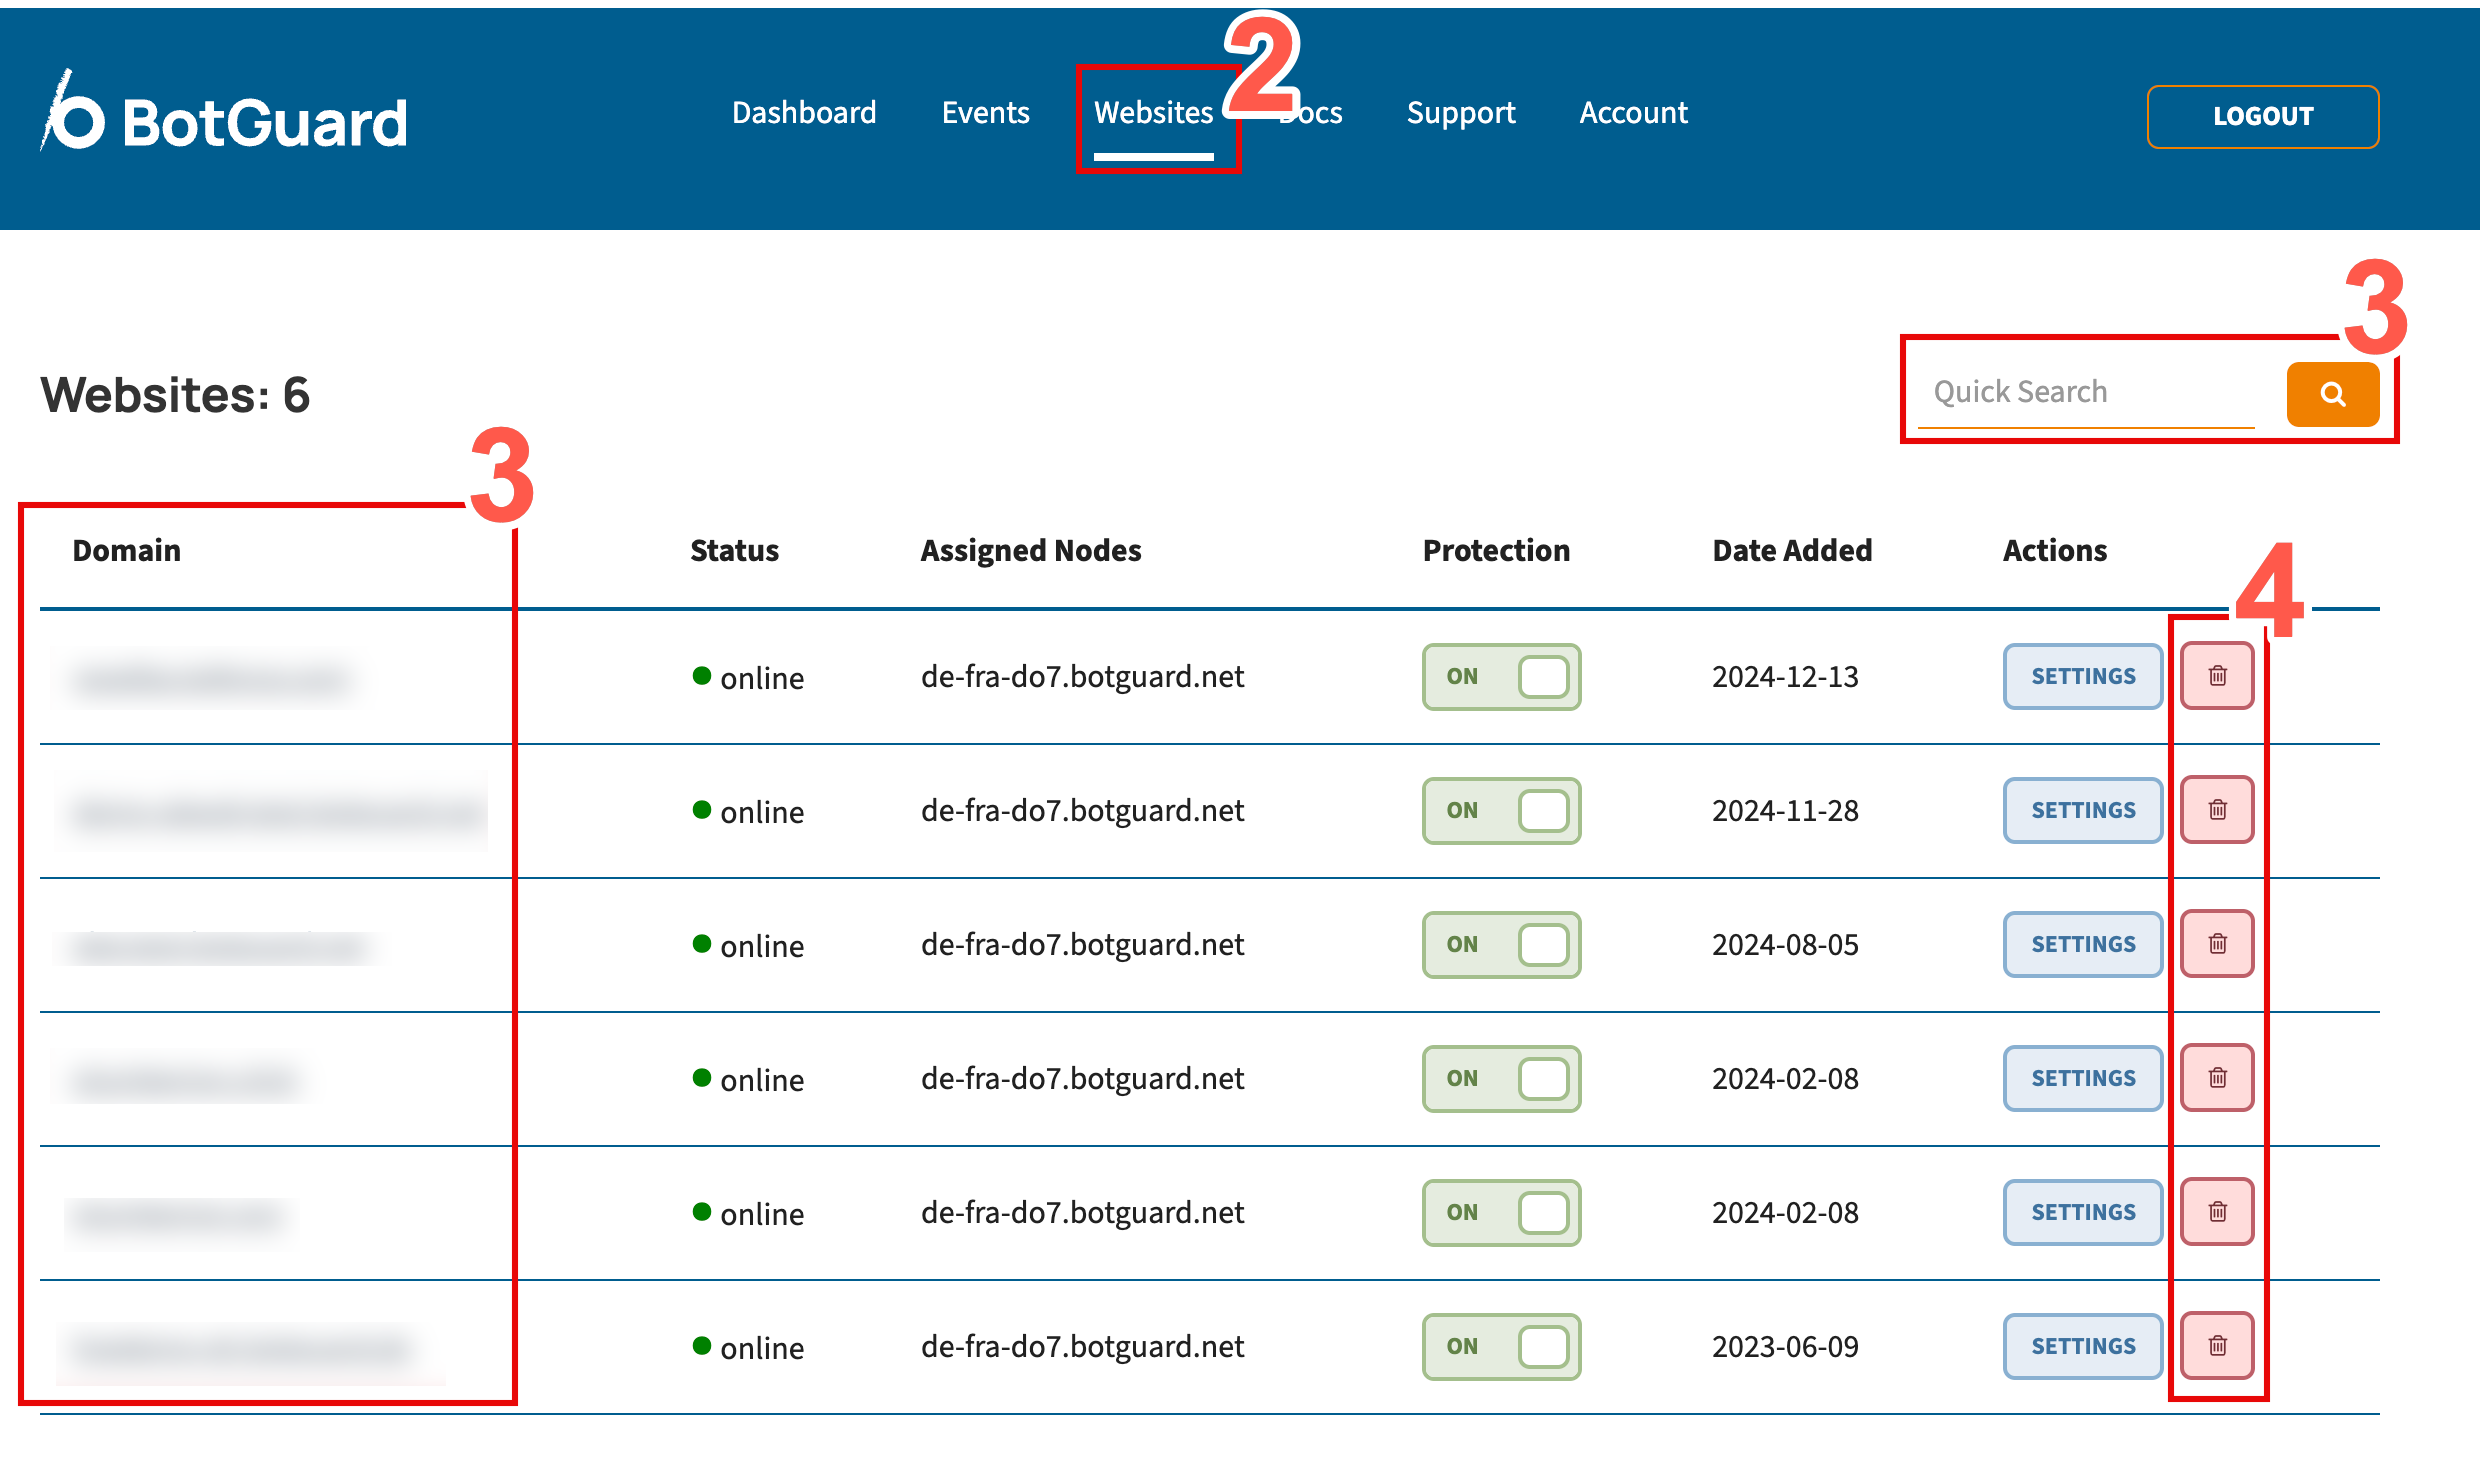Open the Docs page
Screen dimensions: 2480x1460
(x=1311, y=113)
